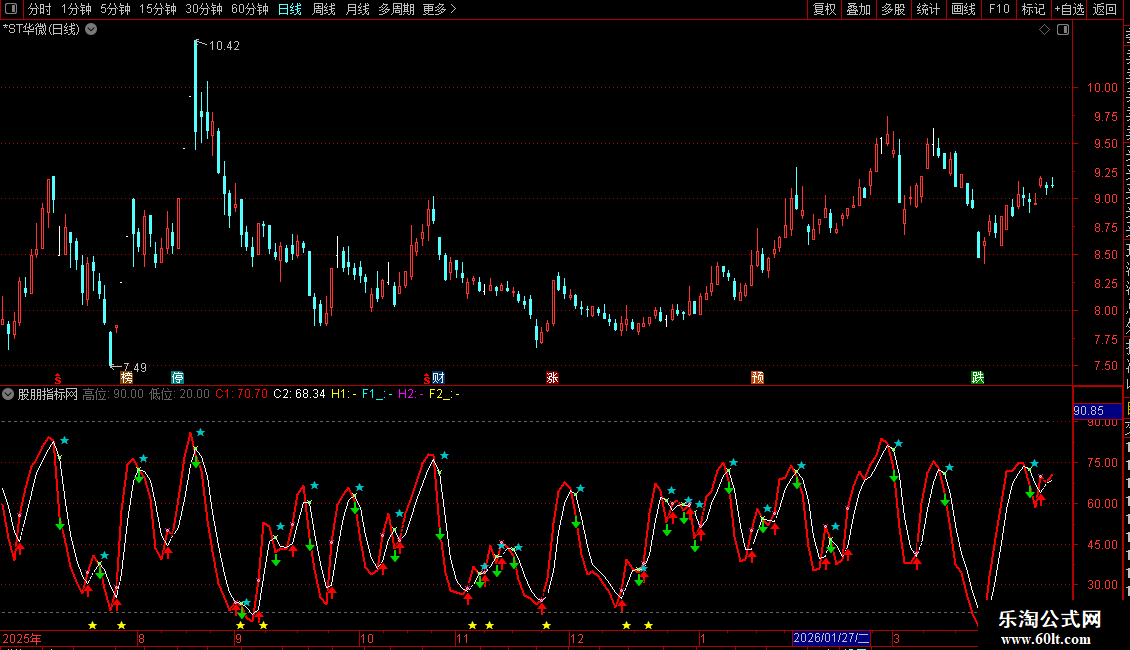Expand the 更多 > period options
The image size is (1130, 650).
click(440, 9)
